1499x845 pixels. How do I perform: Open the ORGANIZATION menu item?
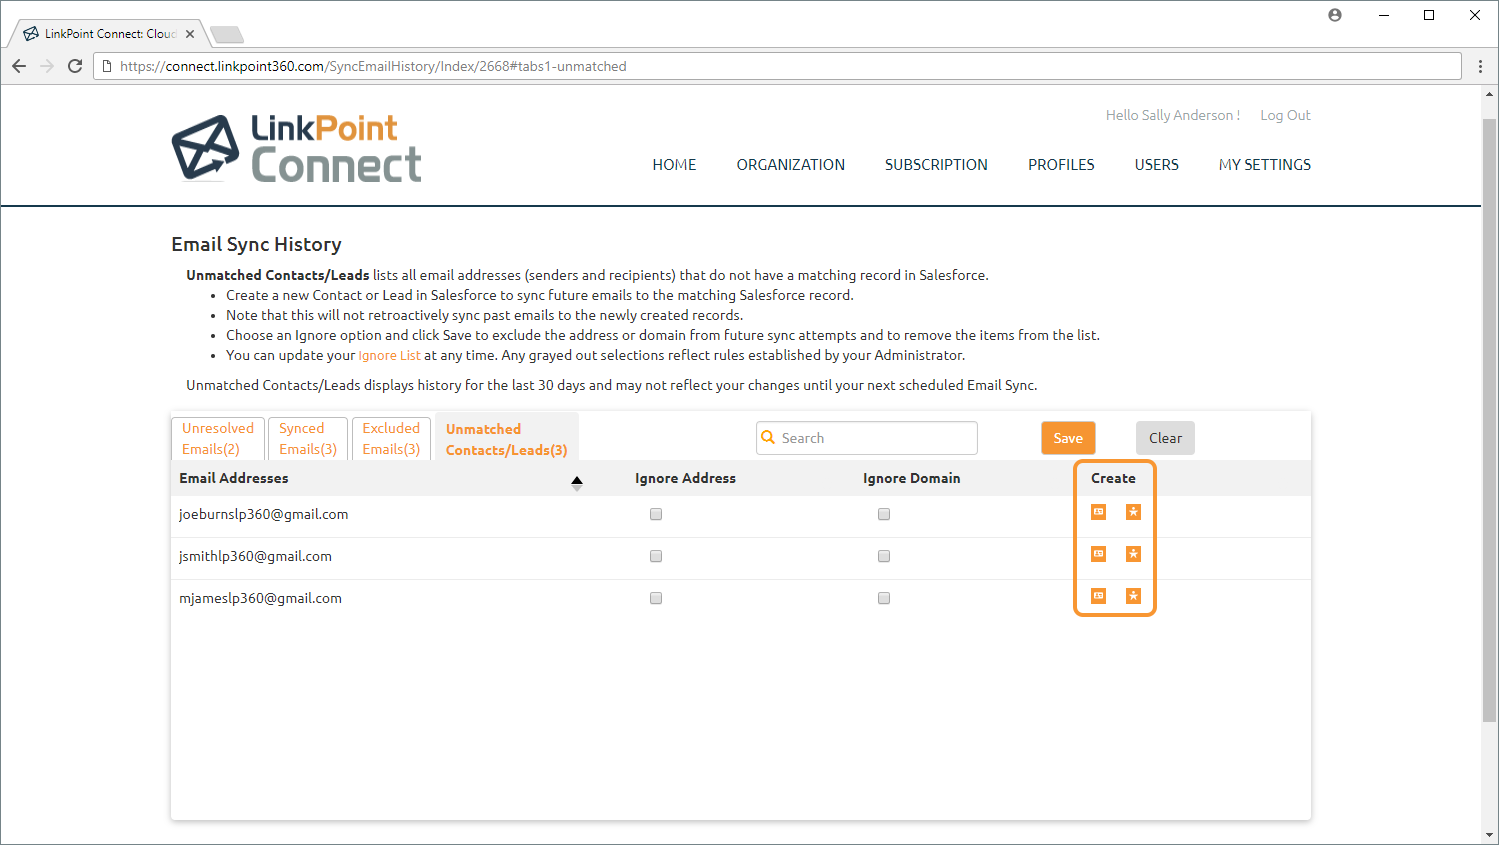(791, 165)
